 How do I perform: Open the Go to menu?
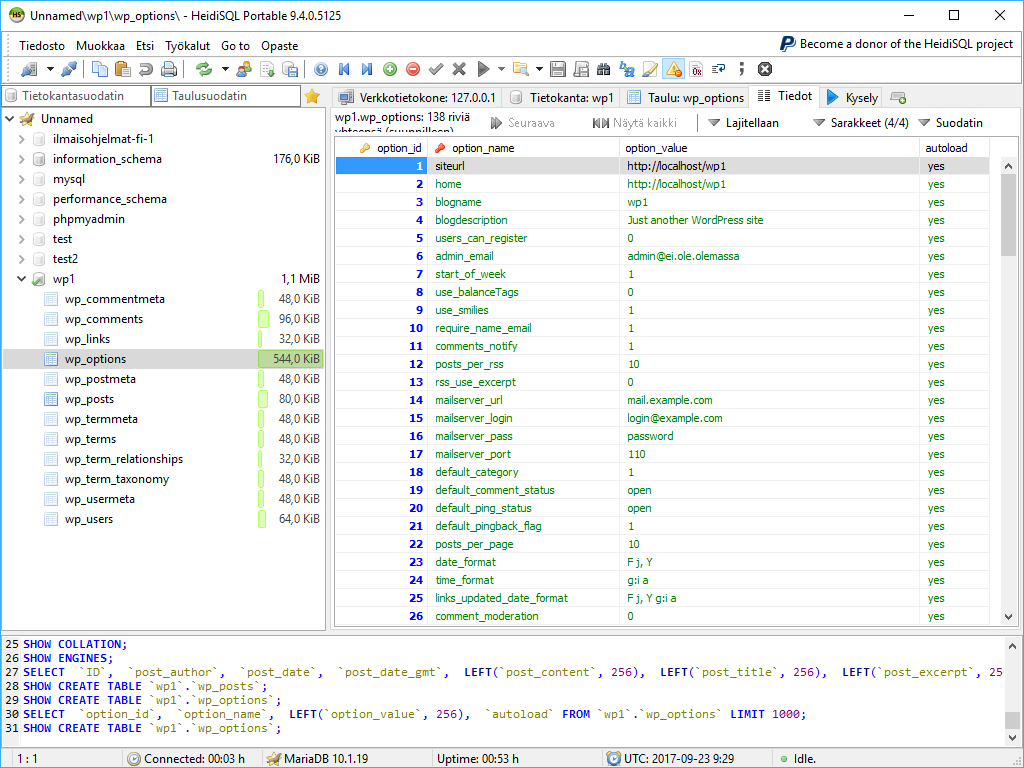(236, 46)
